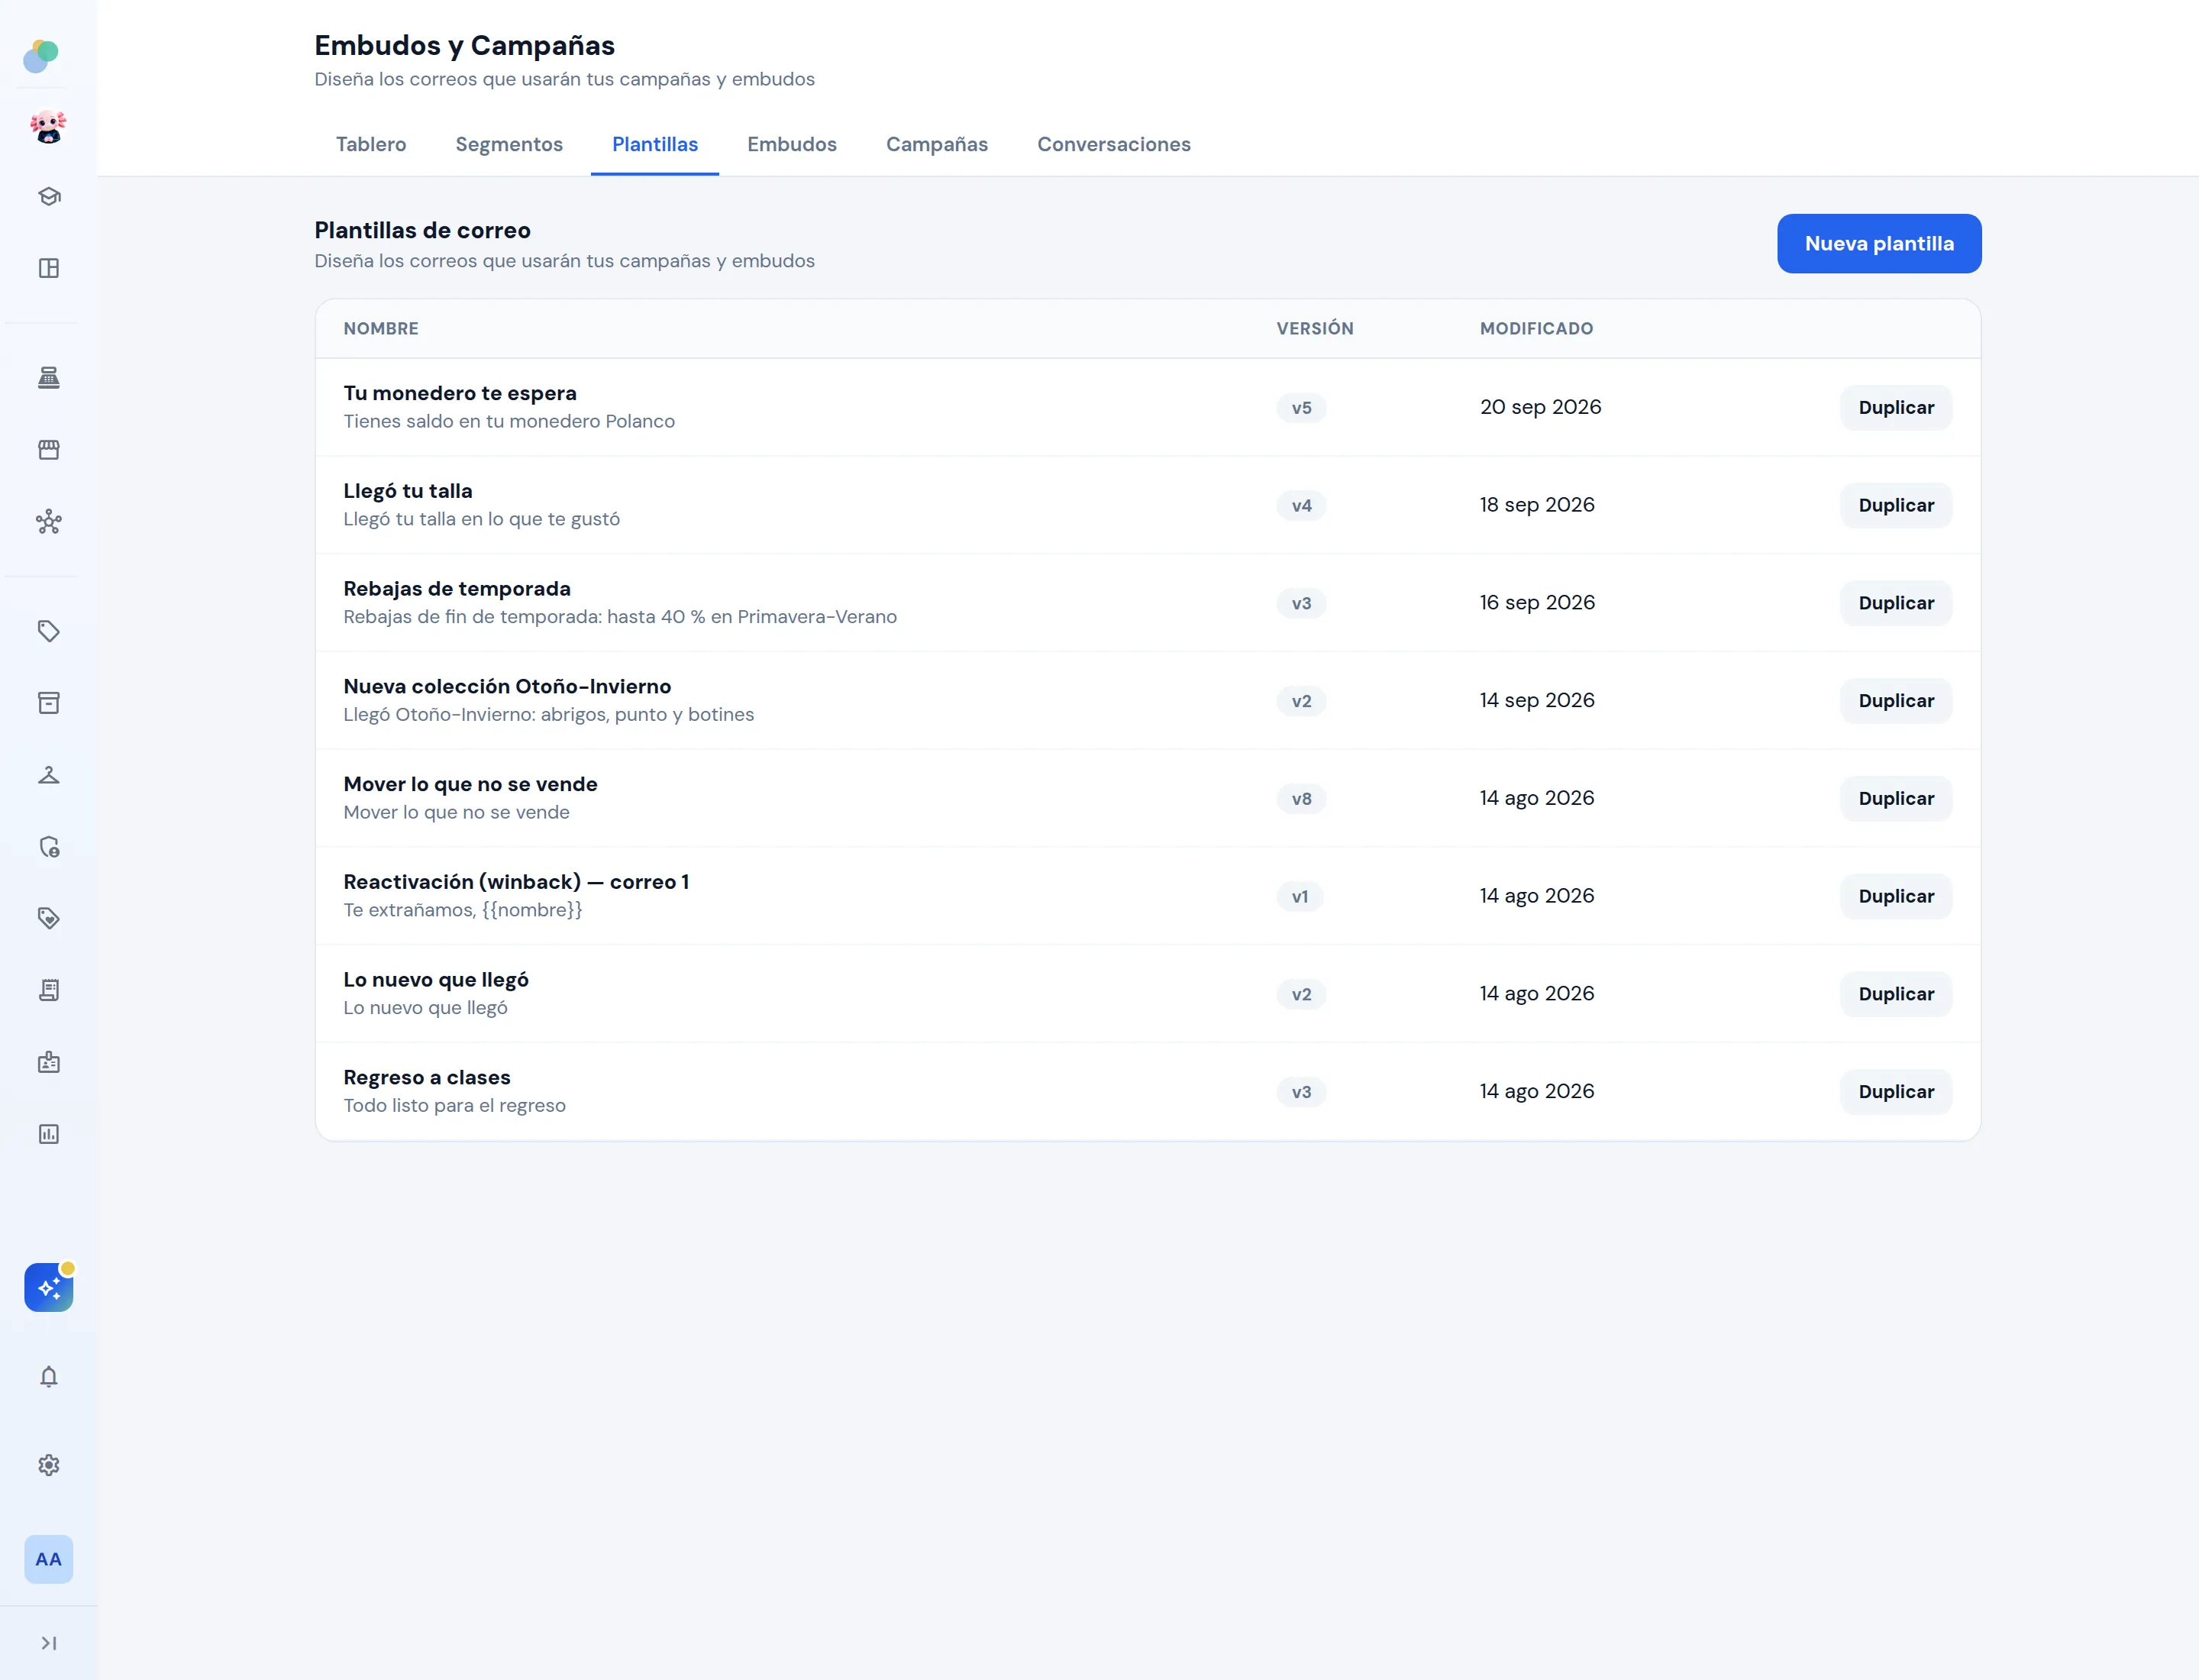Click the NOMBRE column header

pyautogui.click(x=381, y=328)
